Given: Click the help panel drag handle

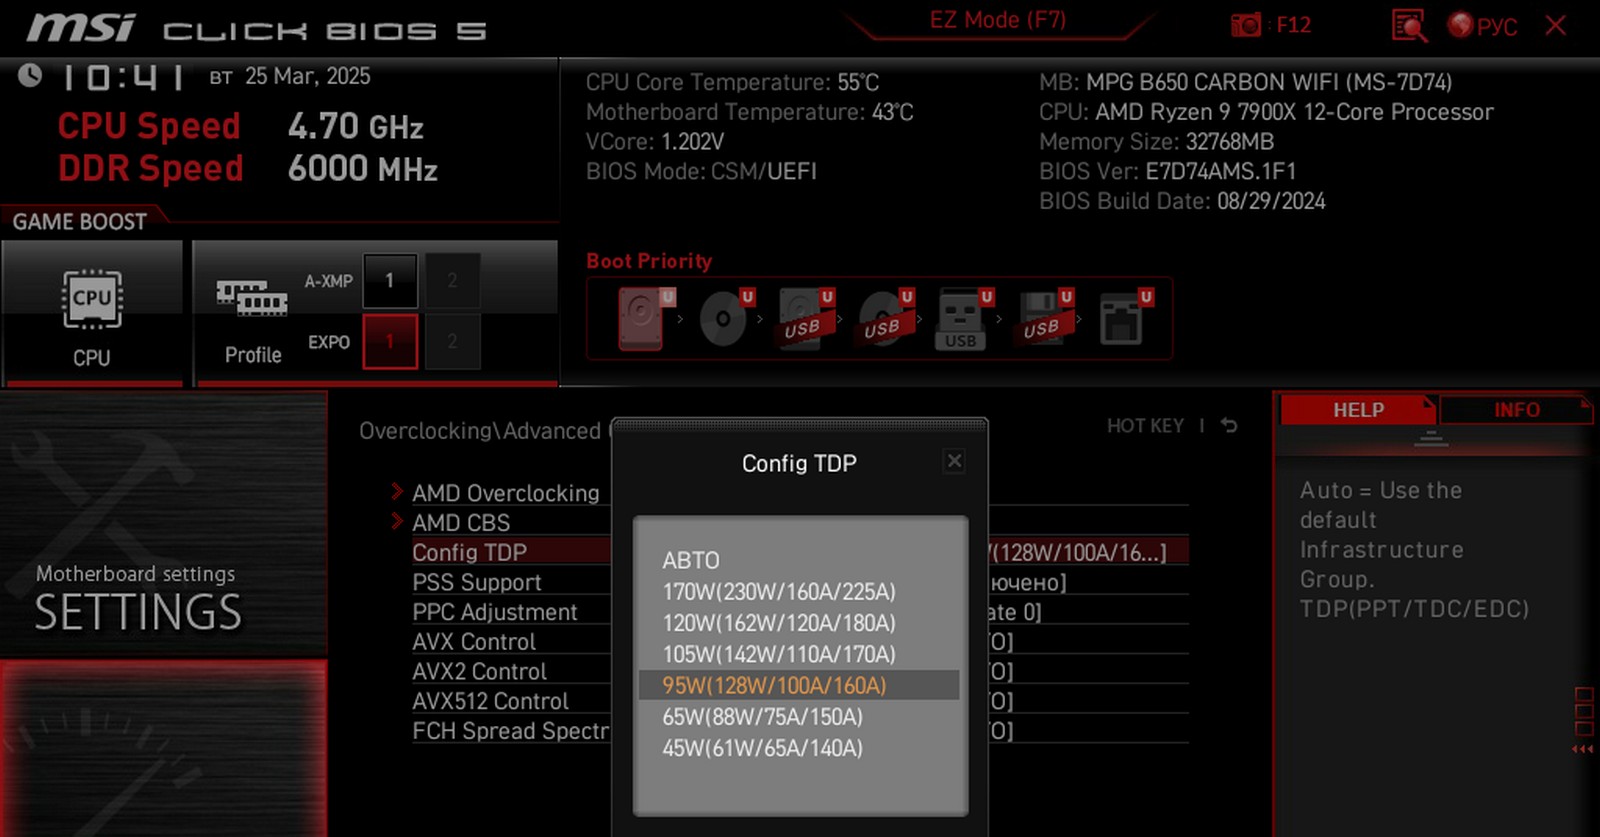Looking at the screenshot, I should click(x=1431, y=437).
